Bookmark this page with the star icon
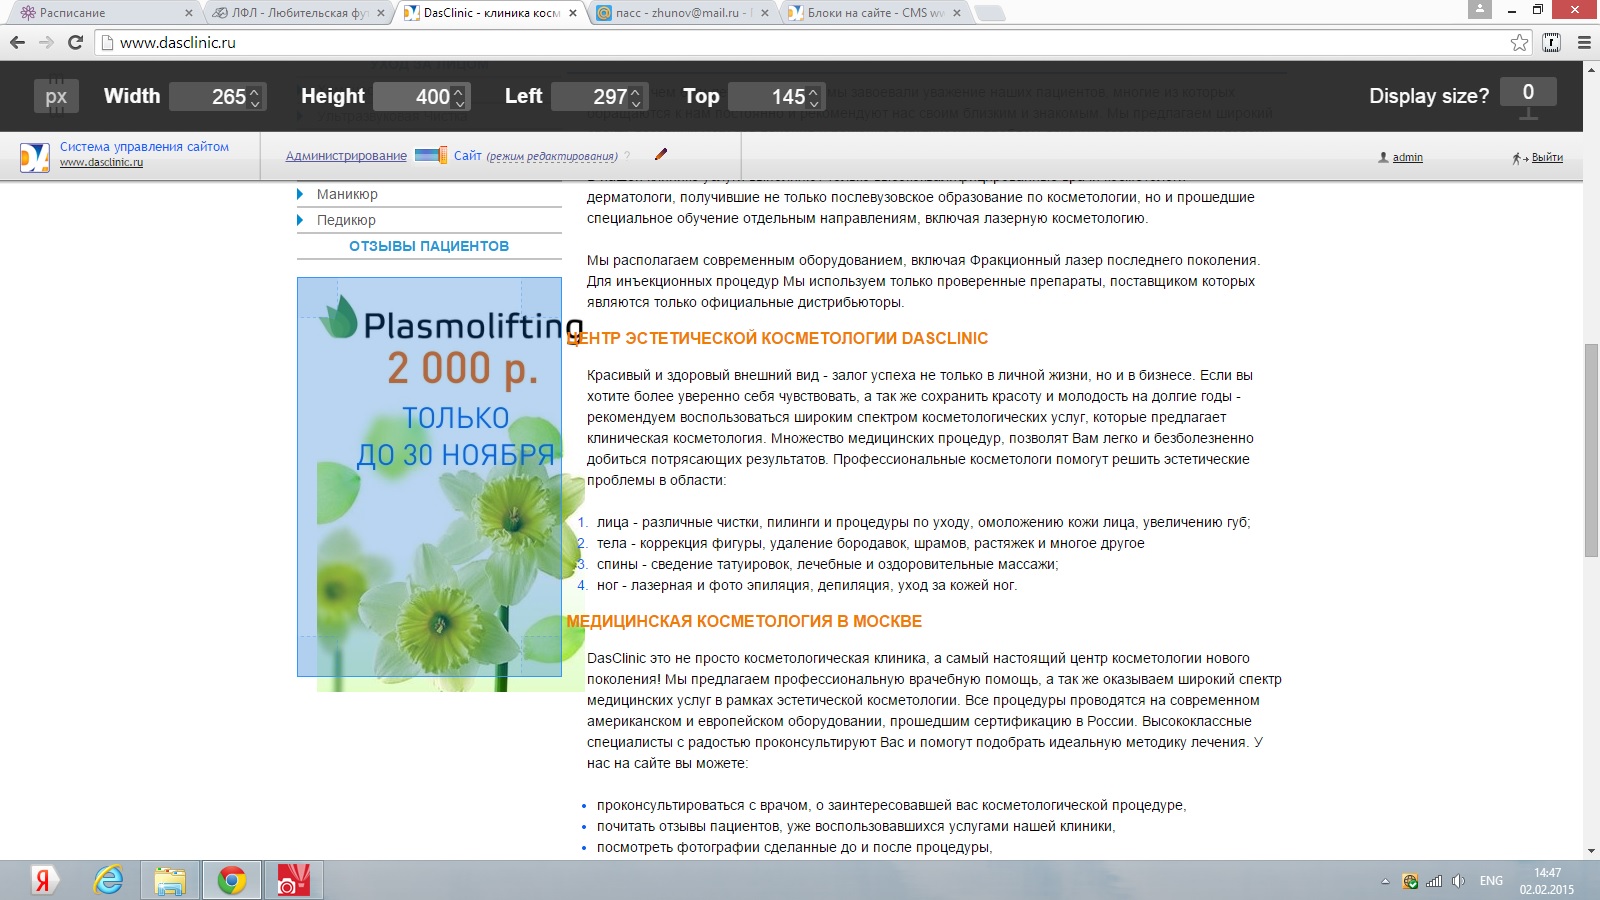The width and height of the screenshot is (1600, 900). (1519, 42)
